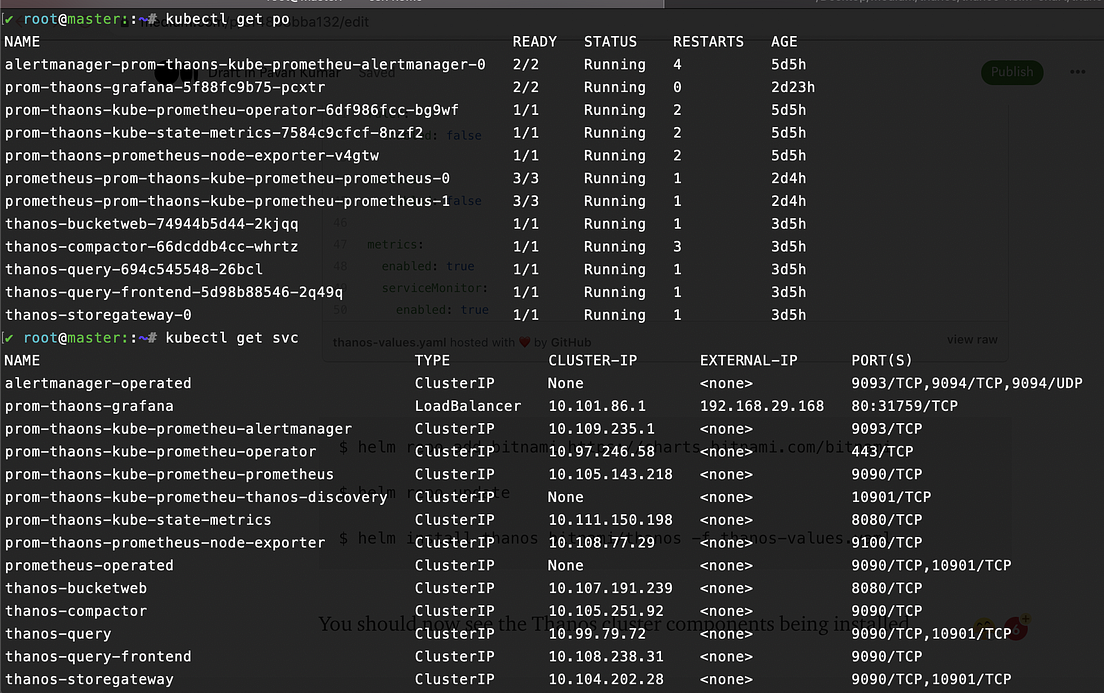This screenshot has width=1104, height=693.
Task: Click pod name thanos-query-frontend-5d98b88546-2q49q
Action: (174, 292)
